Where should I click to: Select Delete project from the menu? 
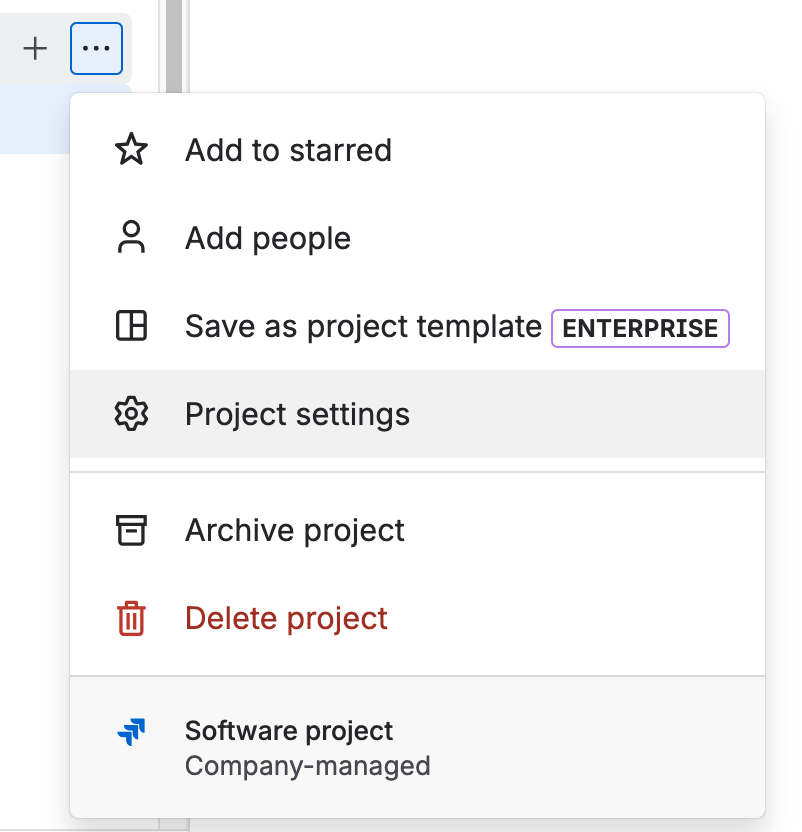point(286,618)
